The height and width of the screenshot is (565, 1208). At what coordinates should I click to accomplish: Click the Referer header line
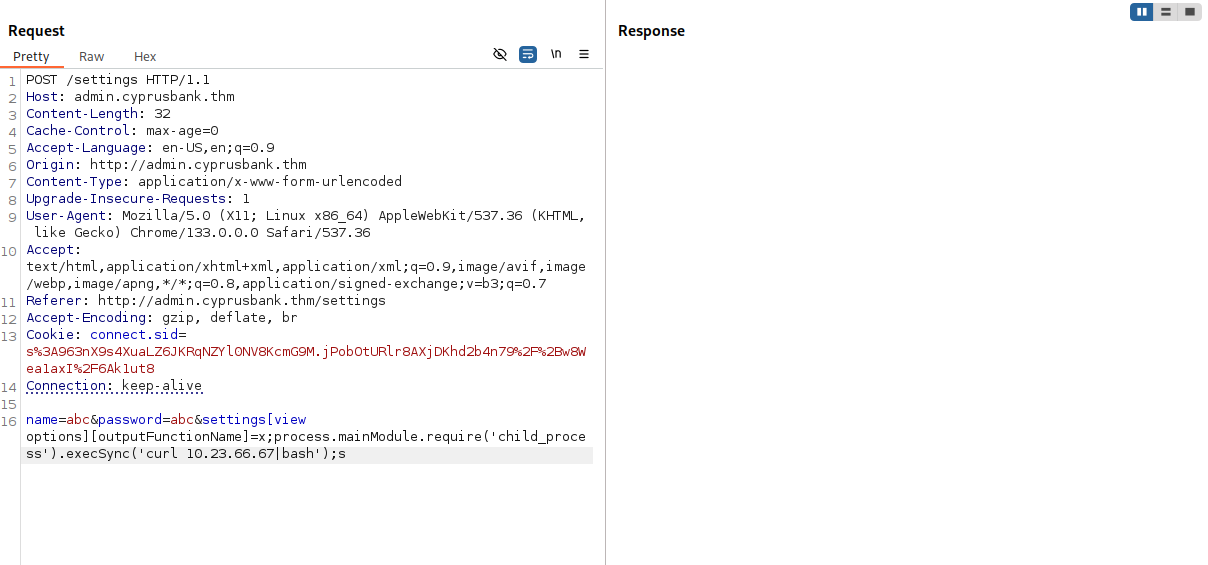click(206, 301)
